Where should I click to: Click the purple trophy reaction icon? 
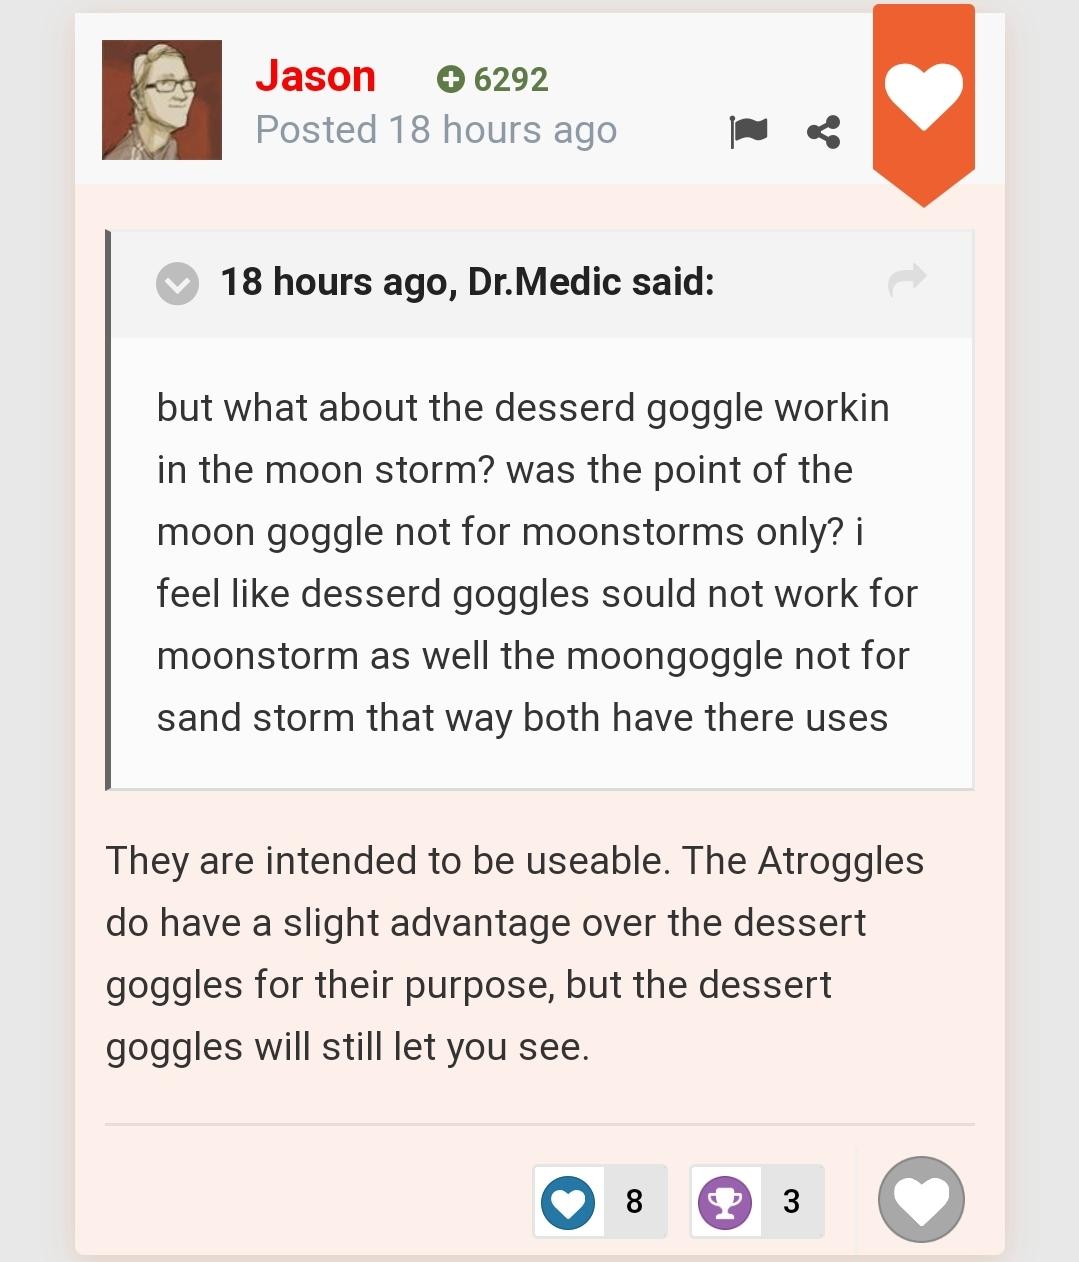(725, 1201)
